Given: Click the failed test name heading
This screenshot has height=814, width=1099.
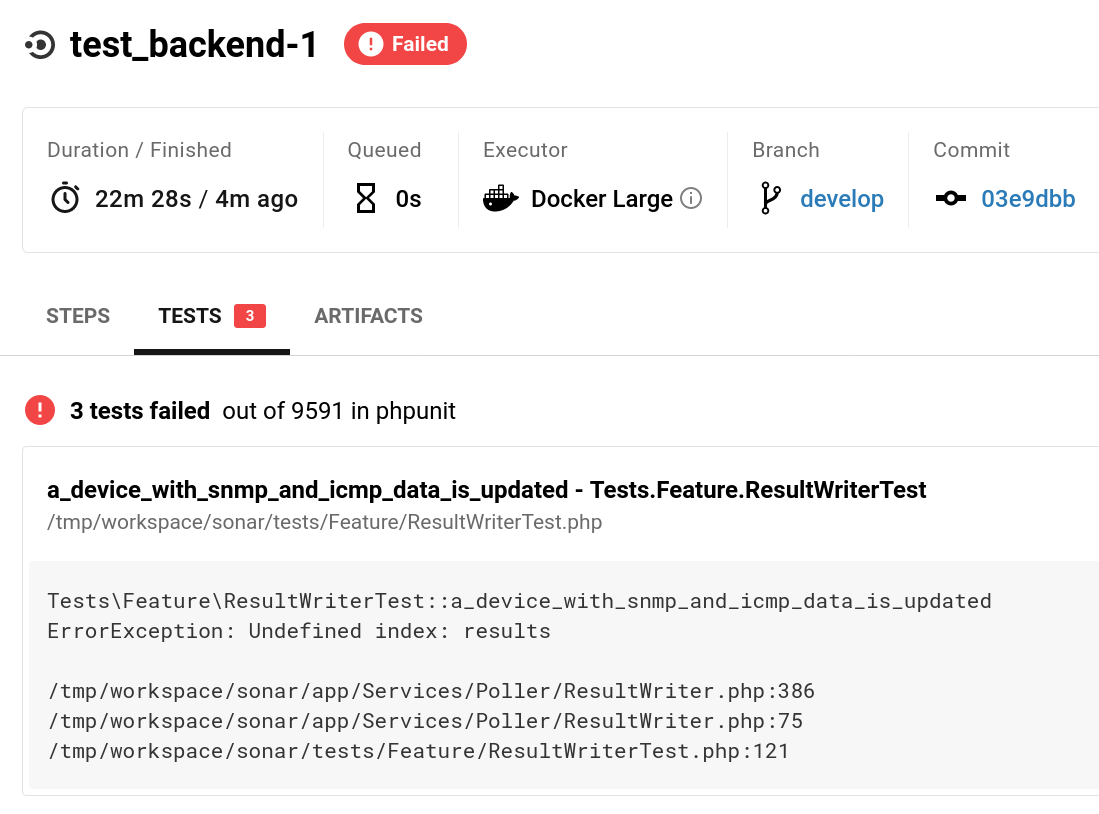Looking at the screenshot, I should (487, 490).
